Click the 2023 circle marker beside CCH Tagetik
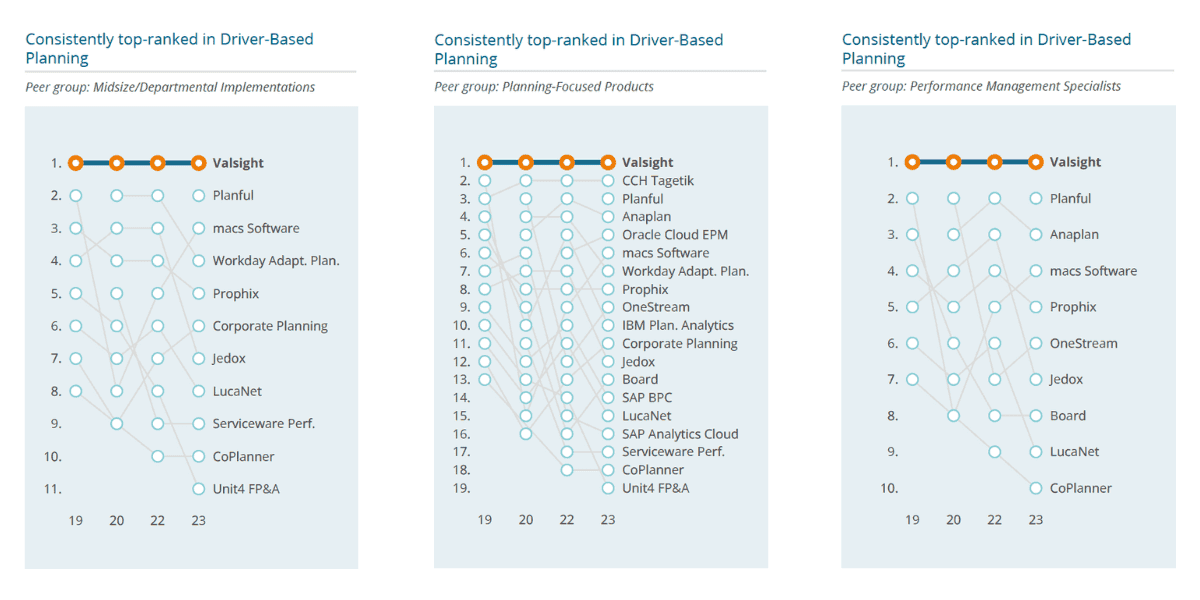 (608, 181)
